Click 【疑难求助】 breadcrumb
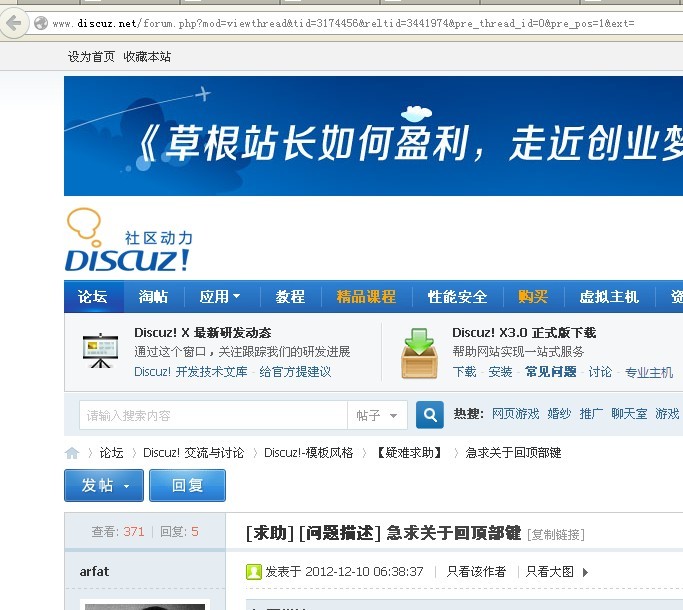The image size is (683, 610). tap(409, 453)
